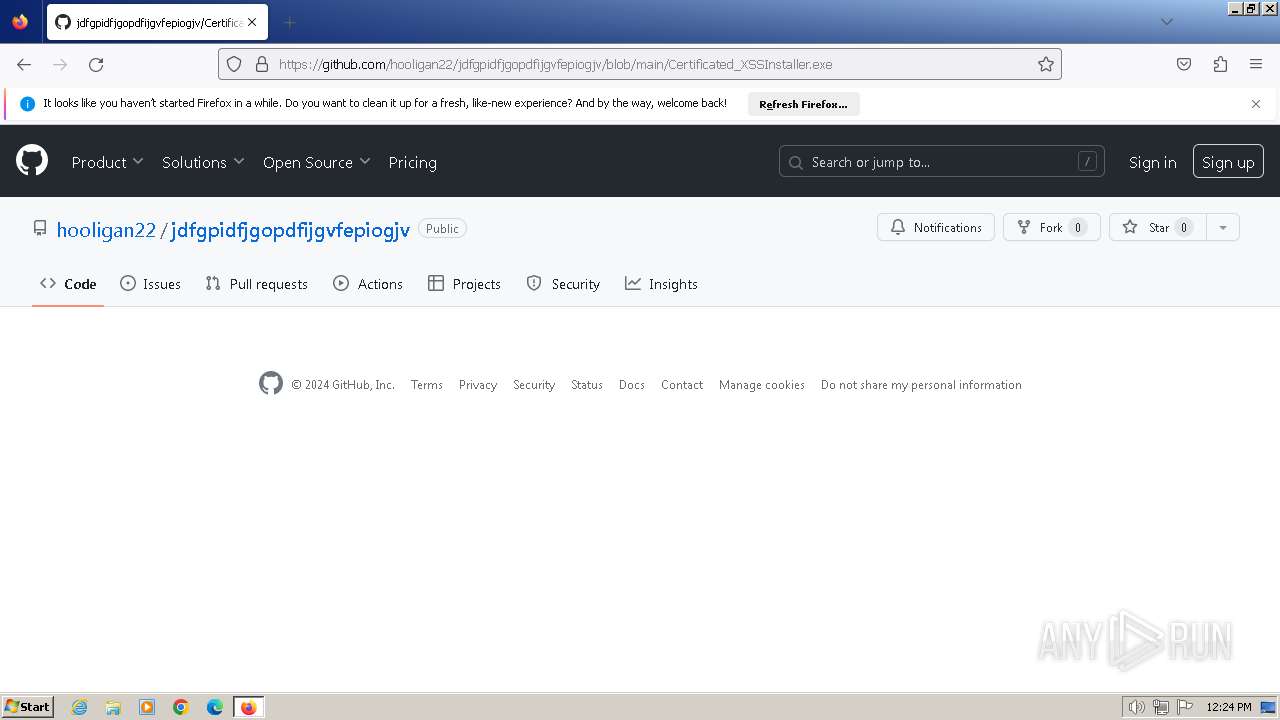Click the Notifications button
Image resolution: width=1280 pixels, height=720 pixels.
(x=936, y=227)
